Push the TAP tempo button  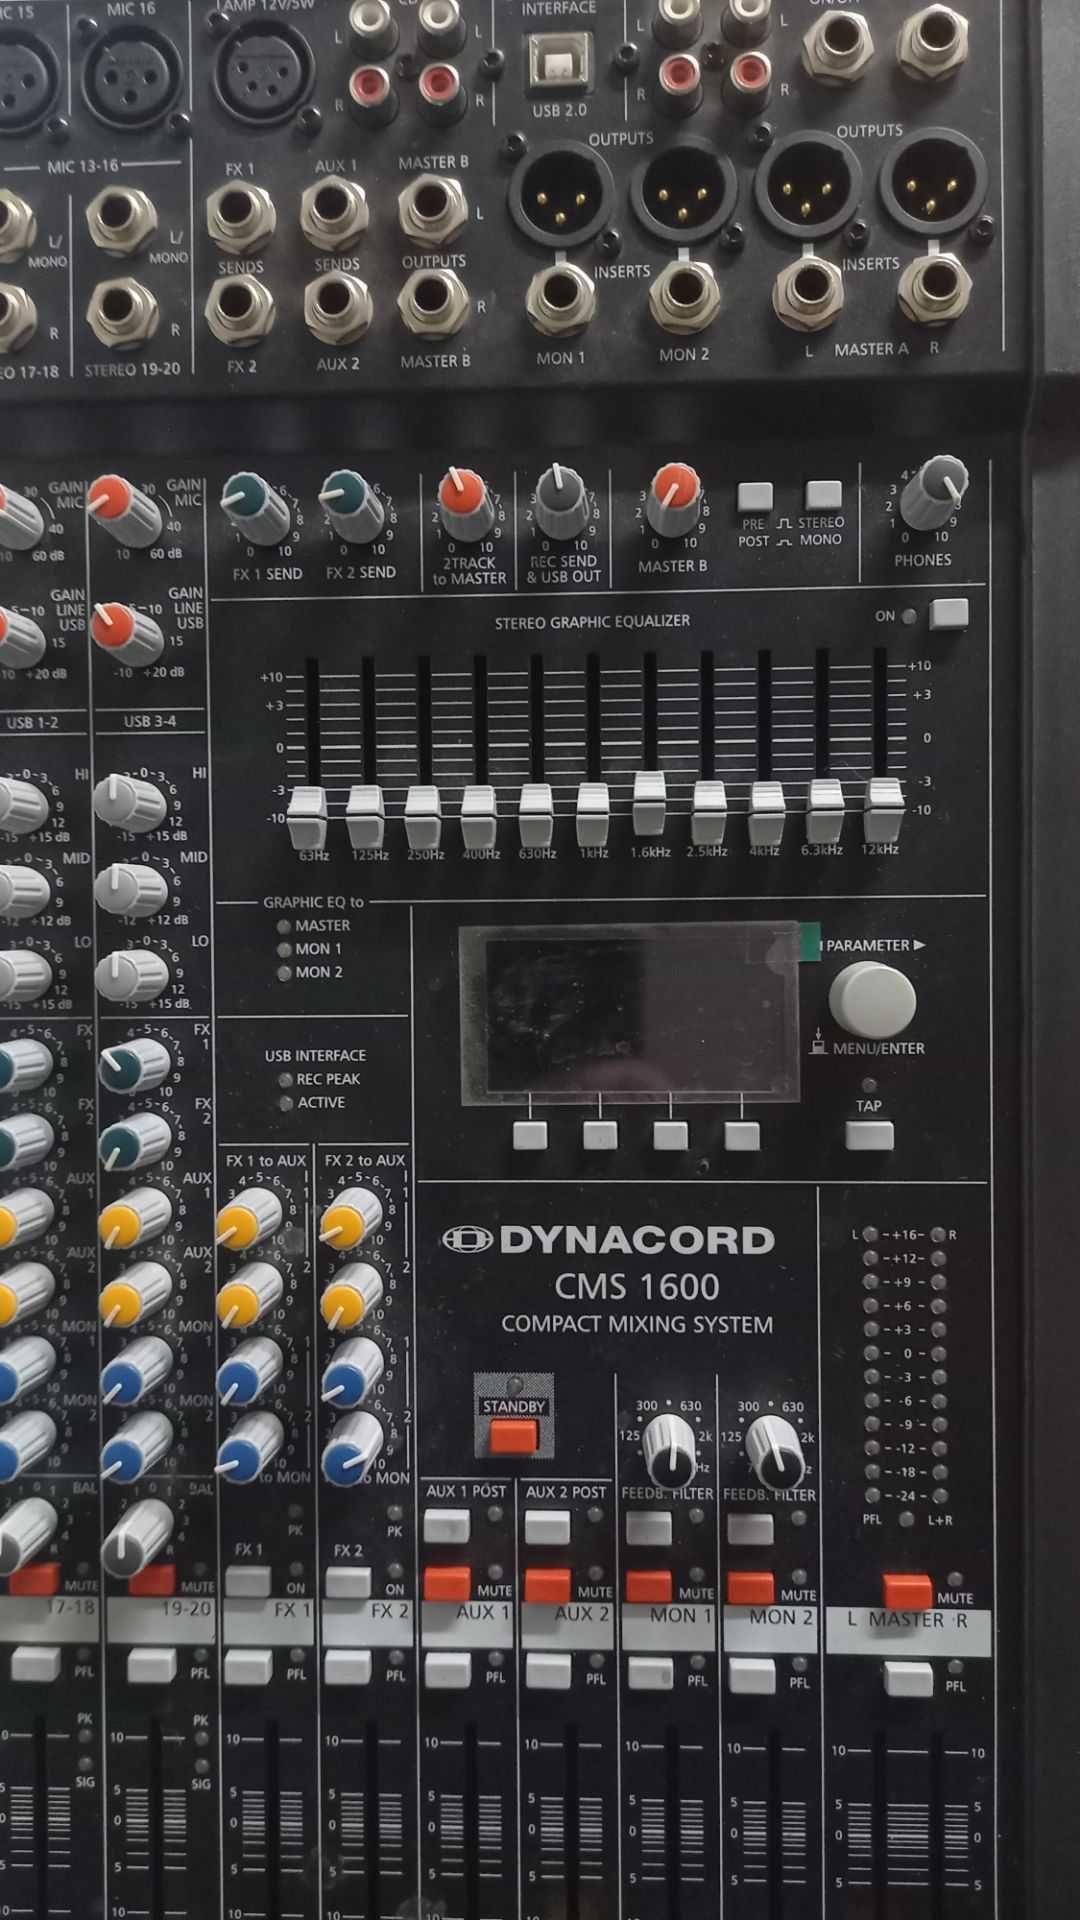pos(869,1136)
